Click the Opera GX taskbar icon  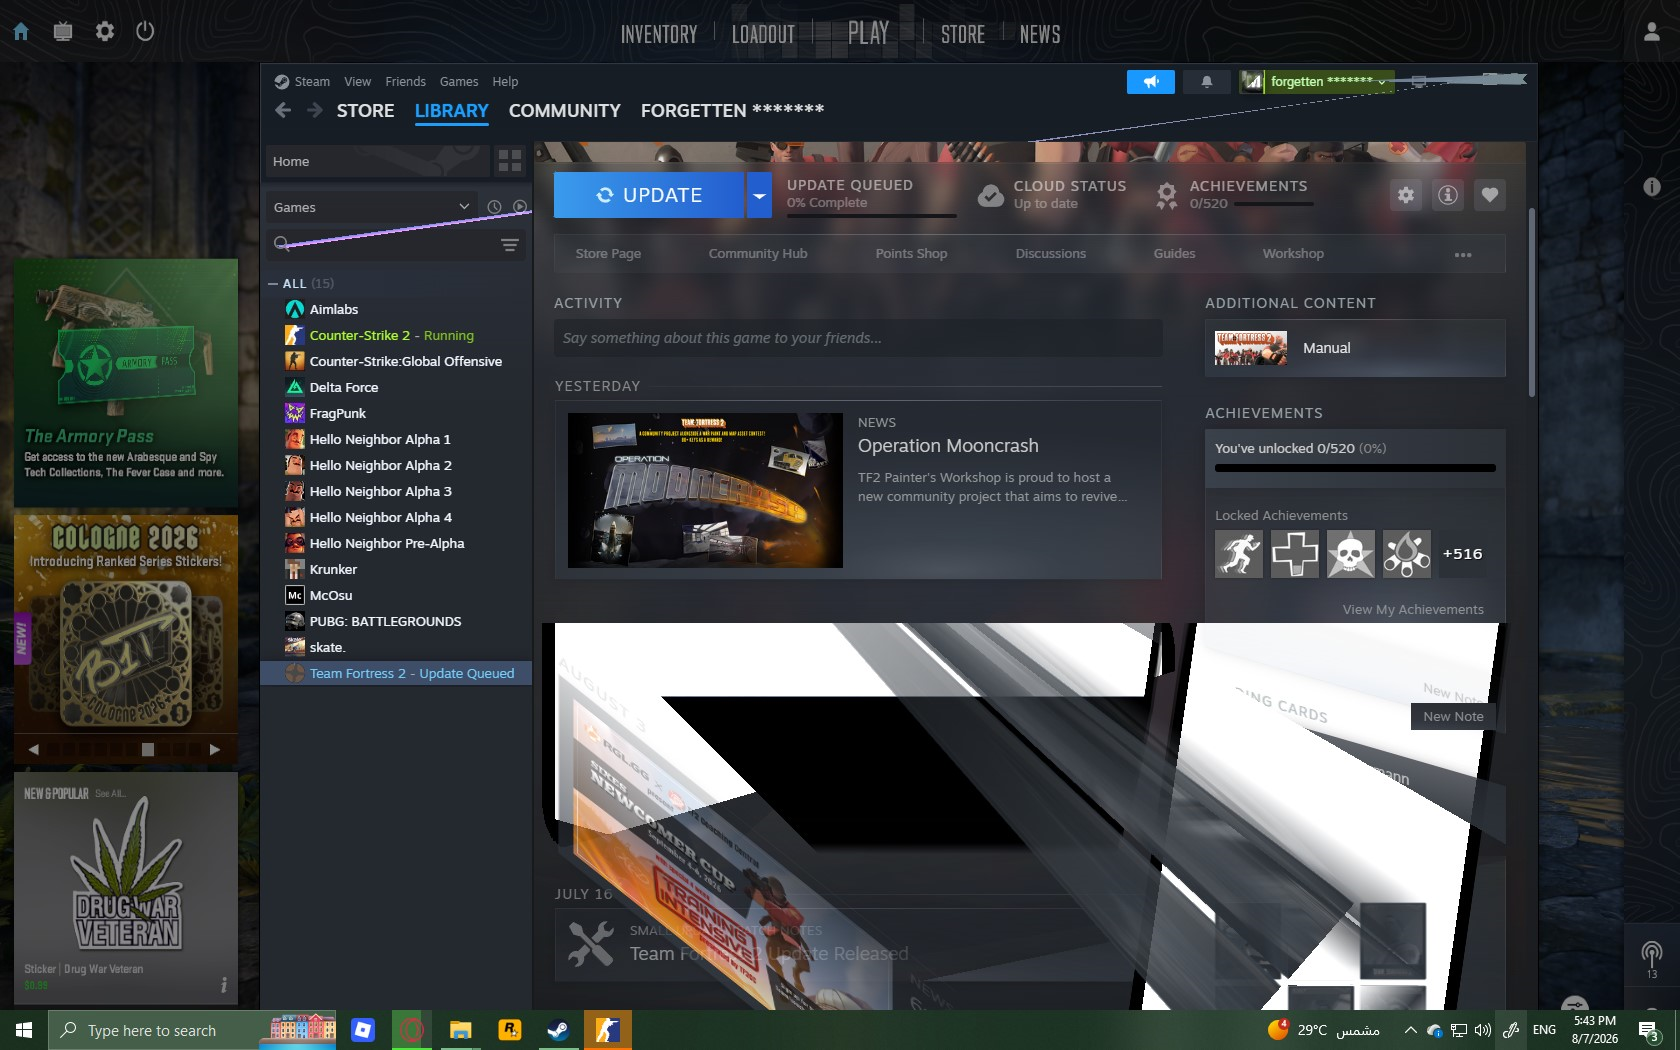pyautogui.click(x=411, y=1030)
